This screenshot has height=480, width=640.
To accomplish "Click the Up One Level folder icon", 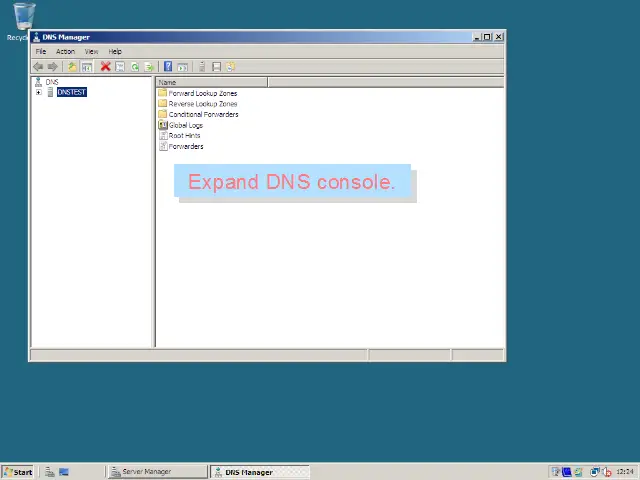I will click(72, 67).
